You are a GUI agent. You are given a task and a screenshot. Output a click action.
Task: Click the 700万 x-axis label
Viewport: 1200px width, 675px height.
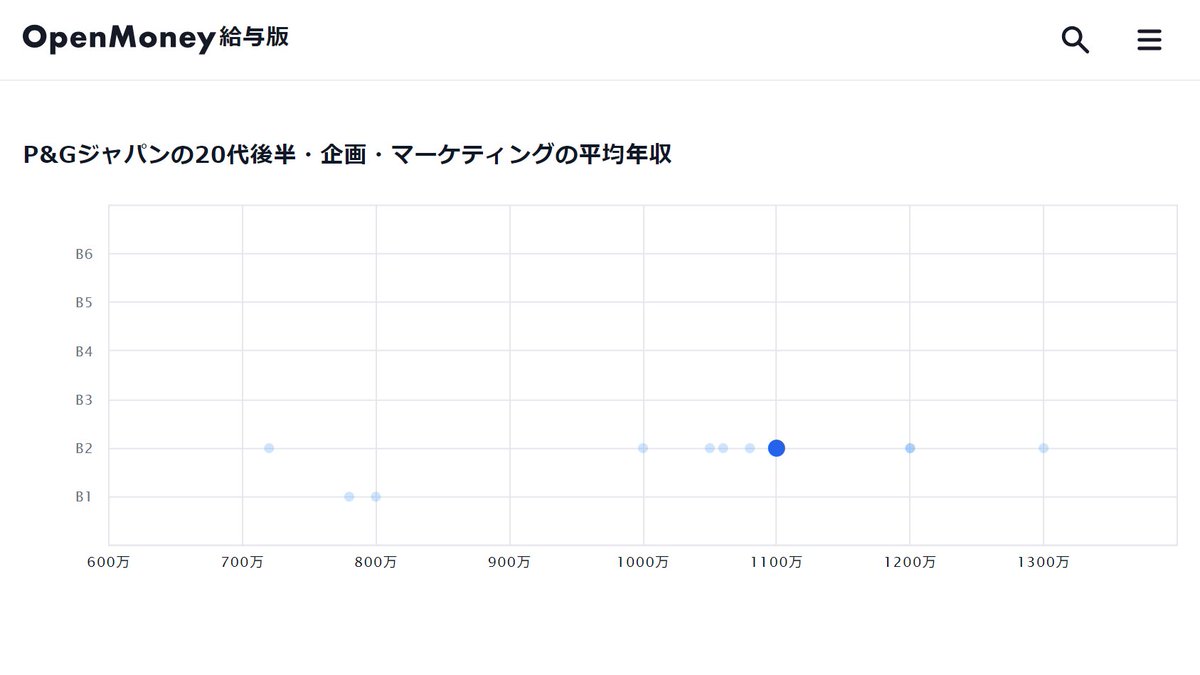coord(243,563)
